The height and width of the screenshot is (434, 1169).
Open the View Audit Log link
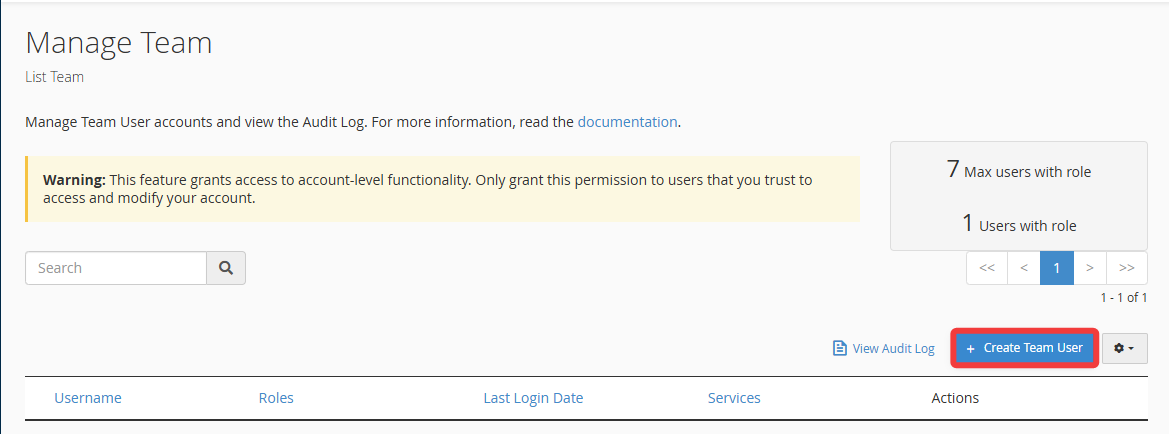tap(893, 349)
